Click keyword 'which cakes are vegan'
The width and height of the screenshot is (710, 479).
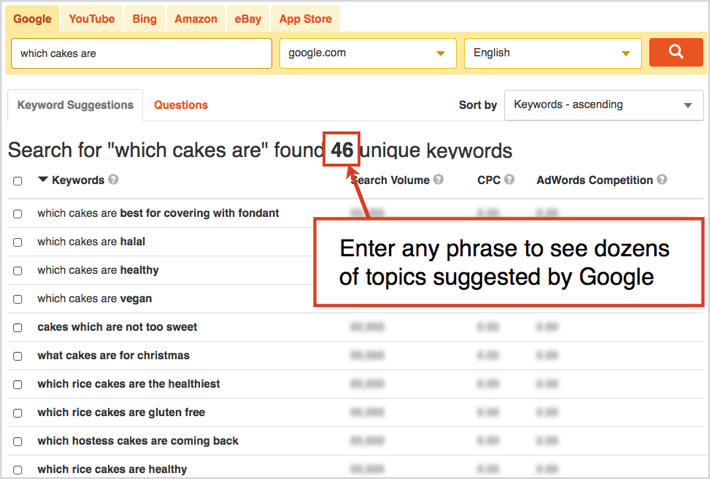94,299
